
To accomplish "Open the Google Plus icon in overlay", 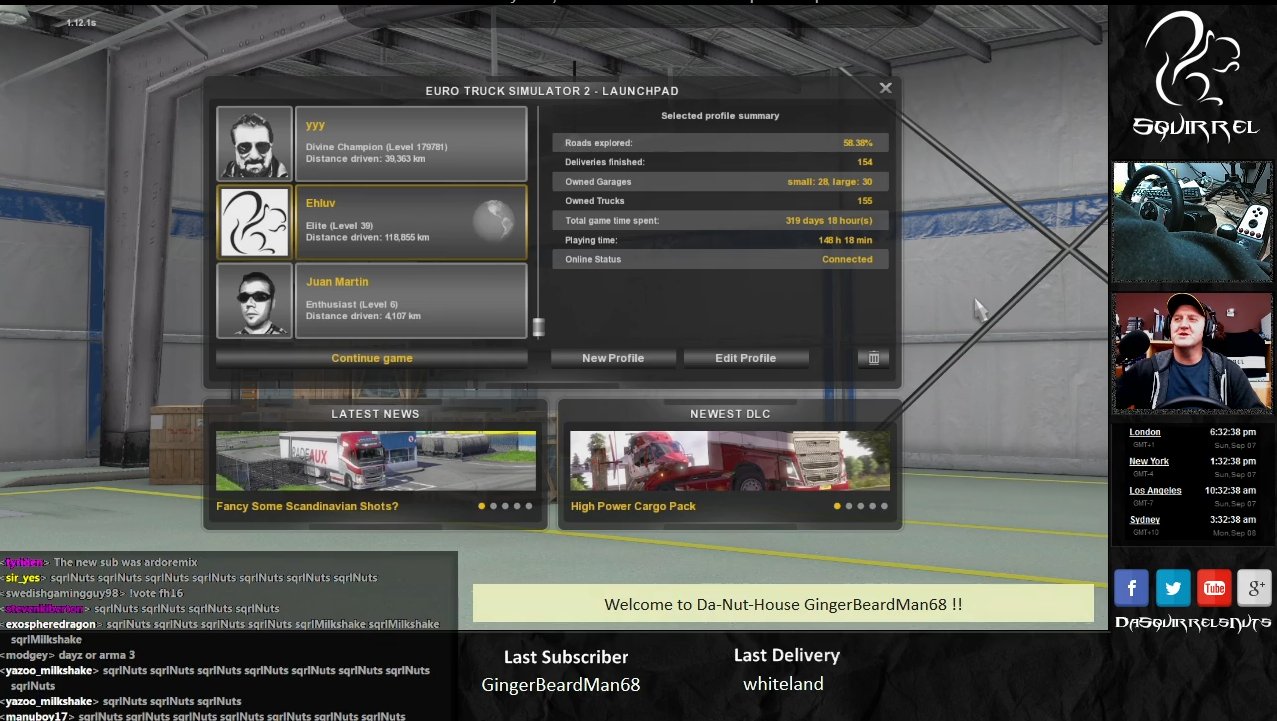I will pos(1254,588).
